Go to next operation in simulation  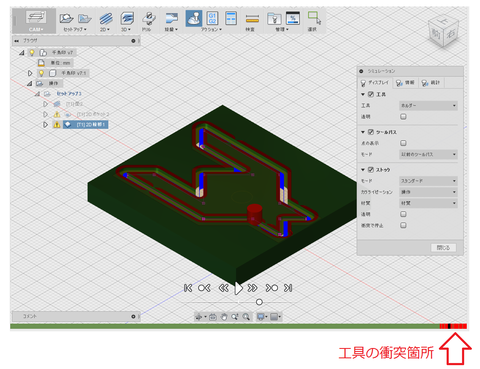(271, 288)
